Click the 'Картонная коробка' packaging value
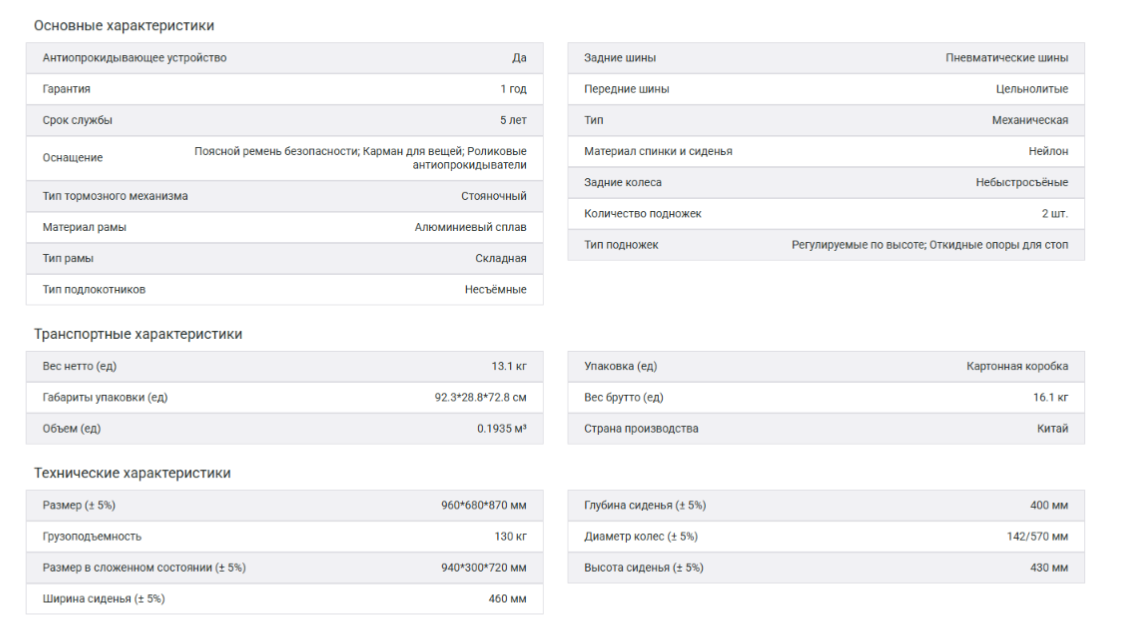Screen dimensions: 1125x625 click(x=1017, y=366)
